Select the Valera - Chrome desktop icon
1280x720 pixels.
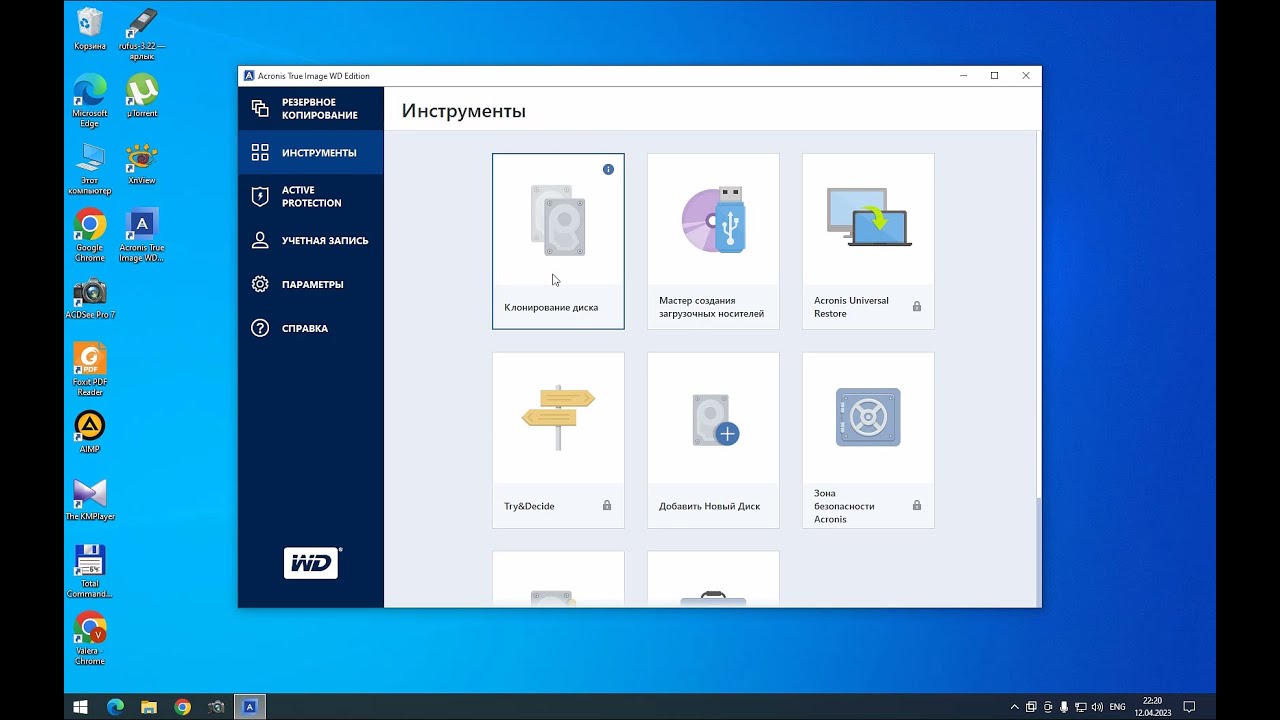pos(89,638)
